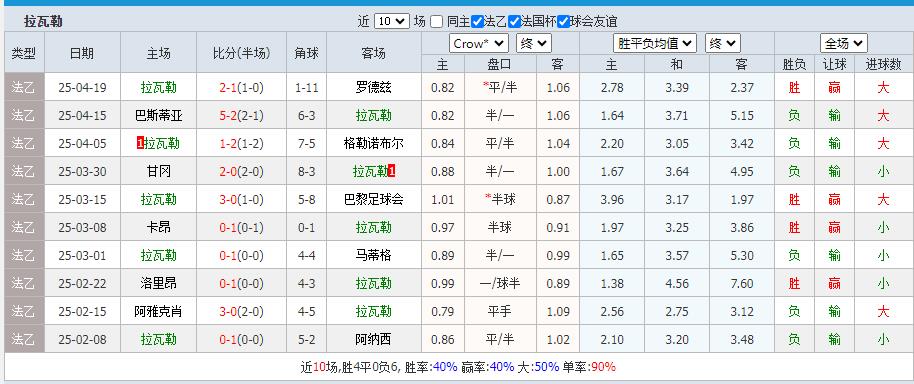
Task: Click the 2-0(2-0) score link
Action: point(241,172)
